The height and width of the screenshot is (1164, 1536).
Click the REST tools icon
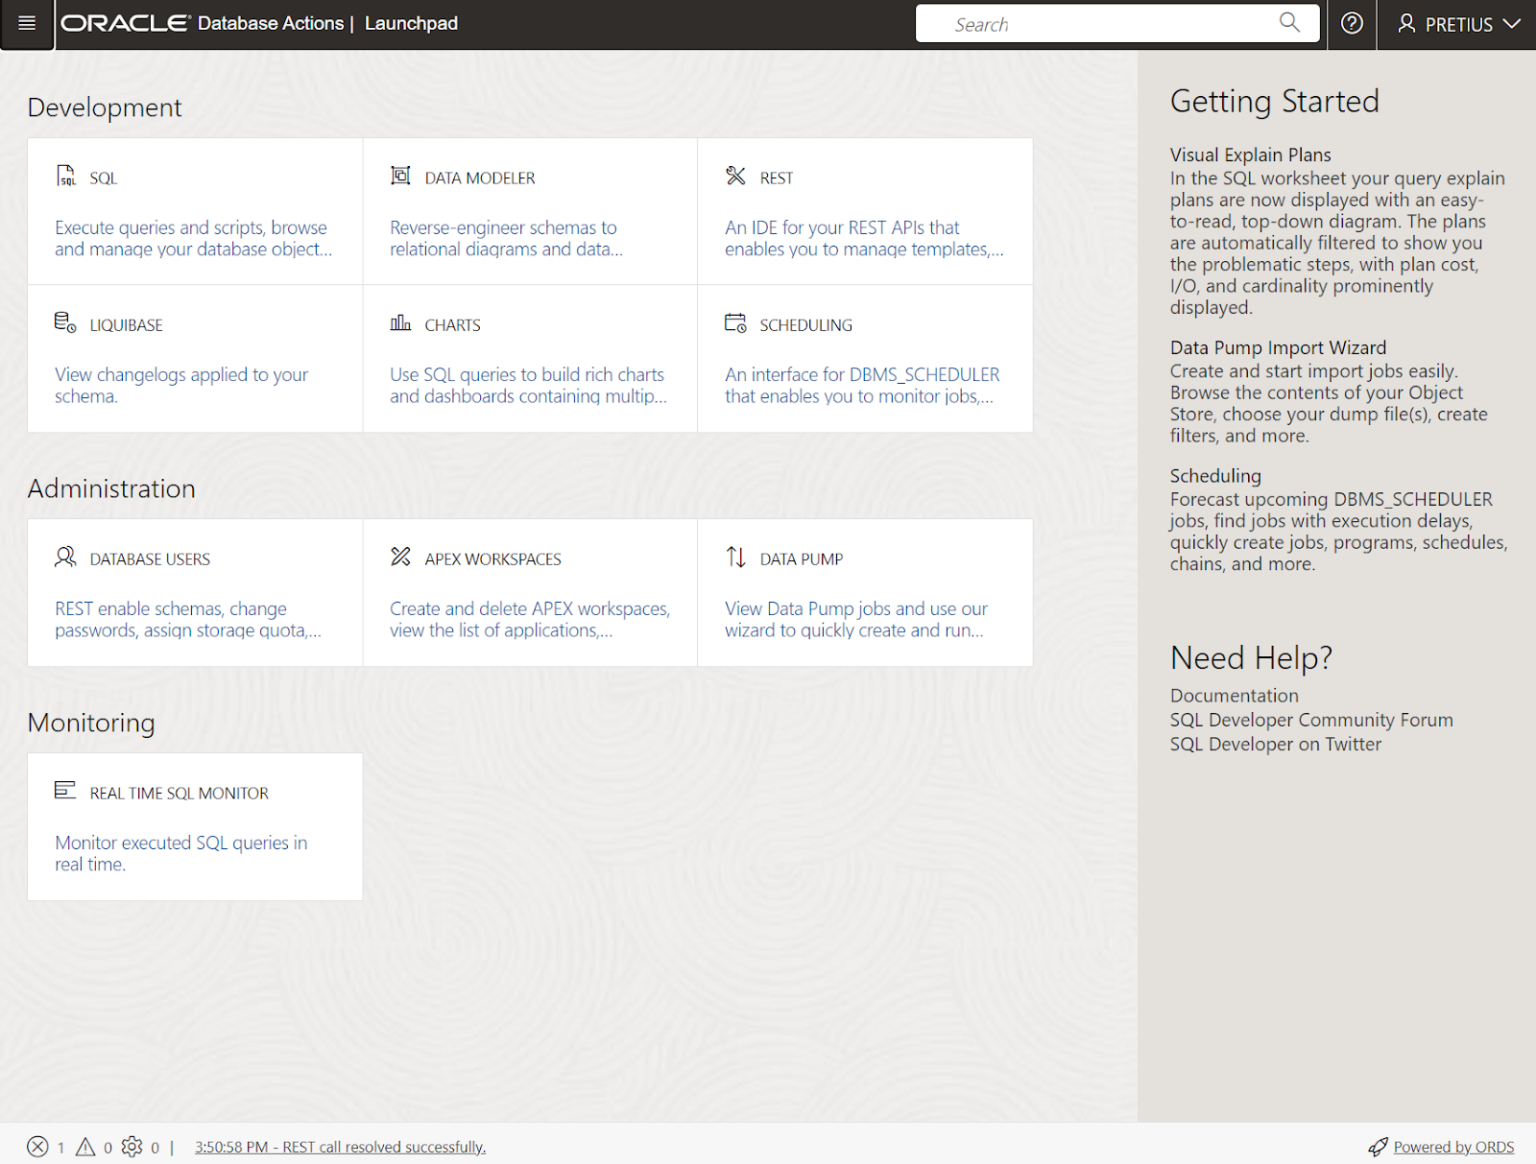[736, 176]
